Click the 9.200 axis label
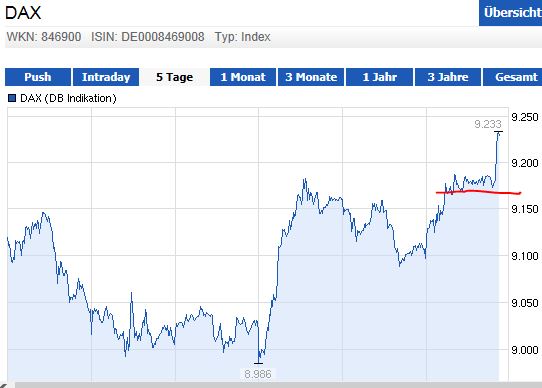 point(525,163)
